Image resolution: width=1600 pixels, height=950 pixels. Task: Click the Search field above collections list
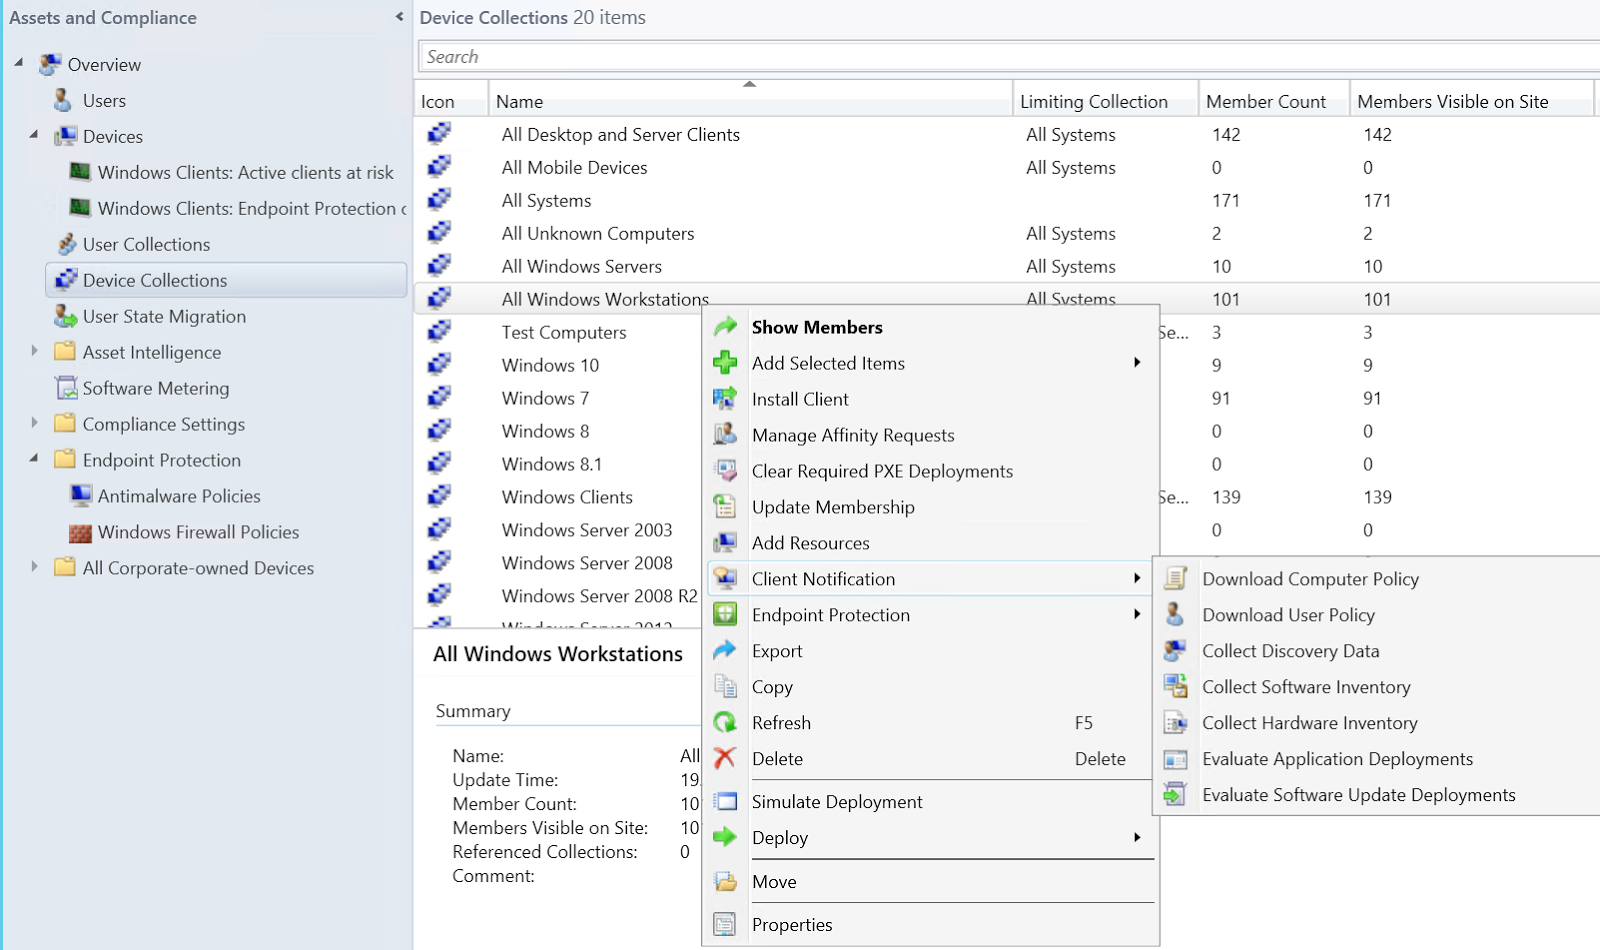coord(1000,57)
